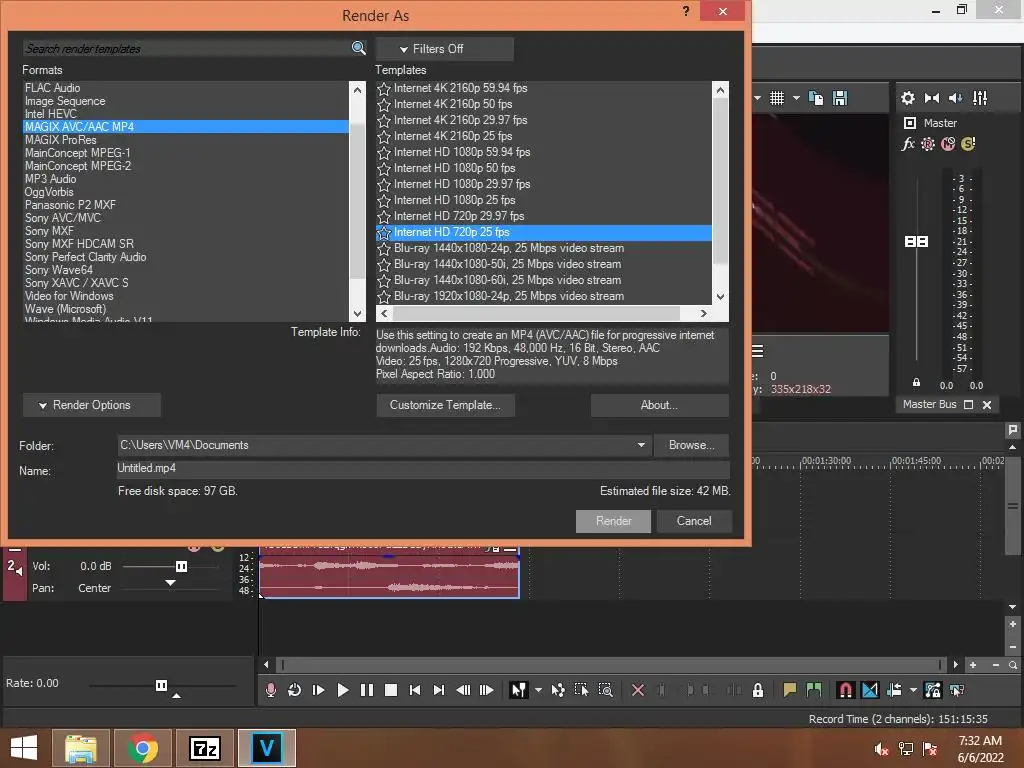Select the Envelope Edit tool
This screenshot has height=768, width=1024.
point(558,690)
